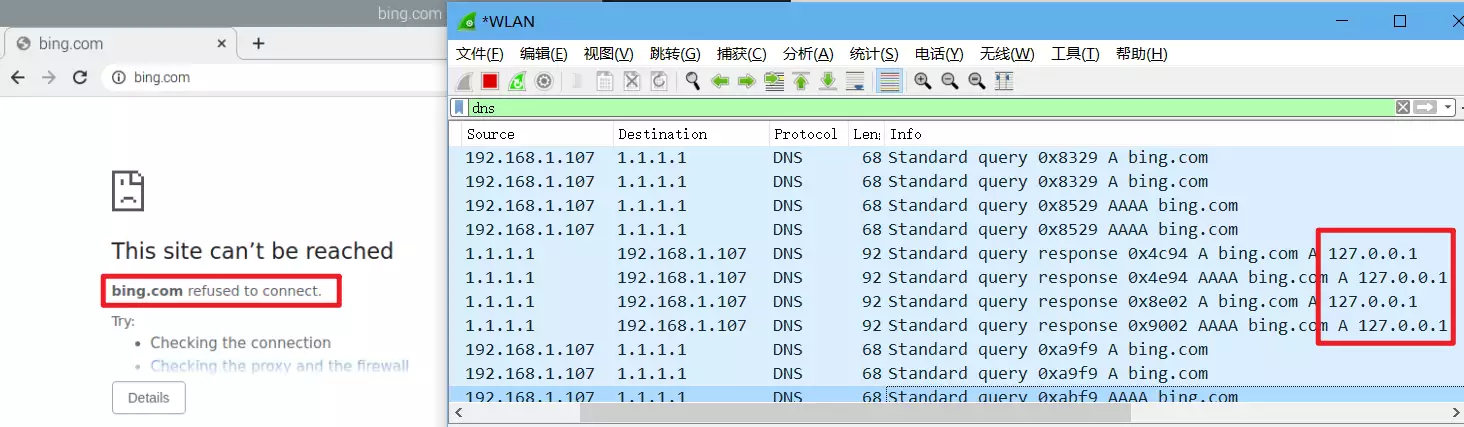Click the Details button in Chrome
The height and width of the screenshot is (427, 1464).
pos(148,397)
